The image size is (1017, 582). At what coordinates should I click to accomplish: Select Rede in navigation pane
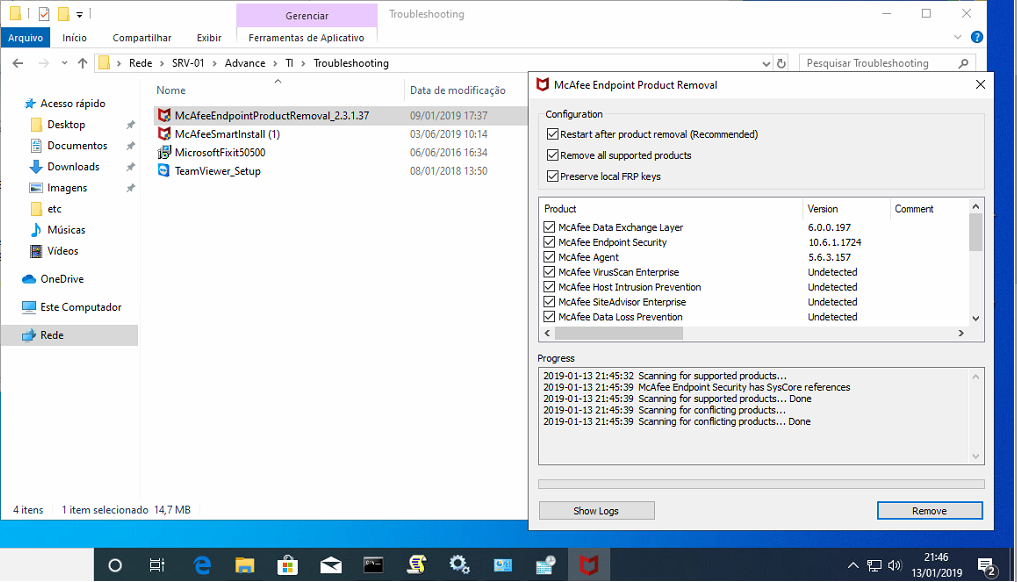69,335
